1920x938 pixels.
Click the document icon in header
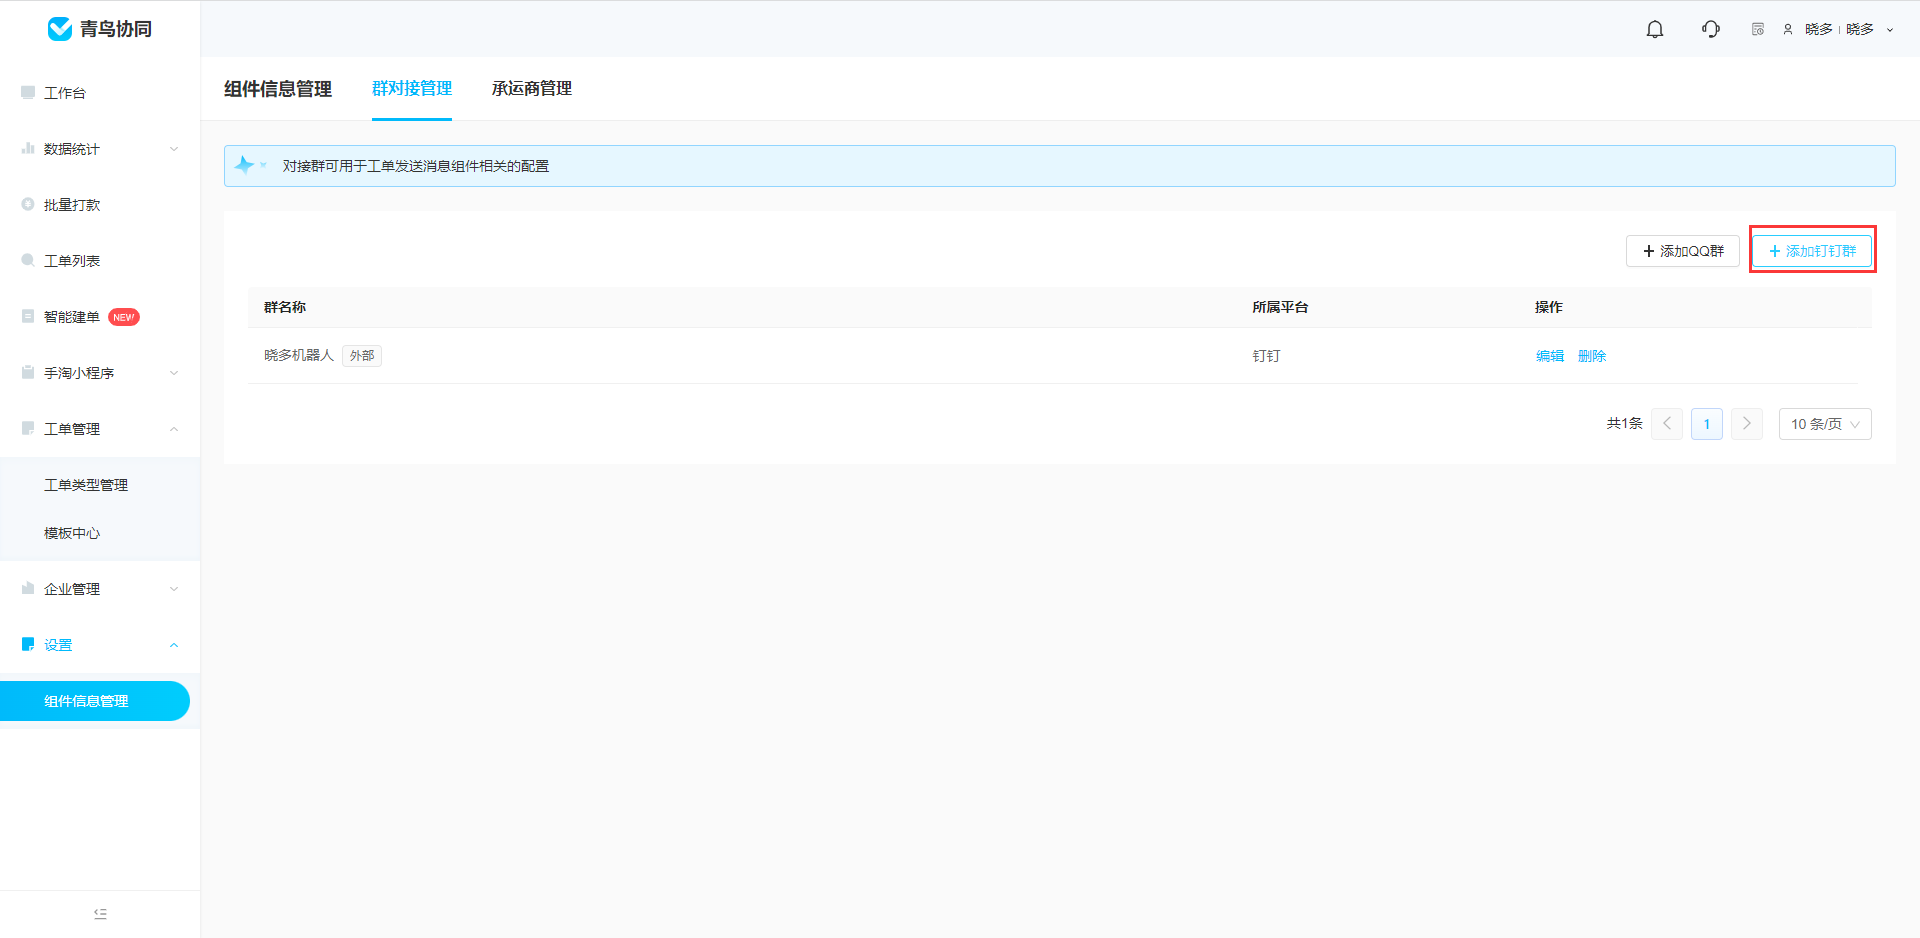click(1758, 29)
